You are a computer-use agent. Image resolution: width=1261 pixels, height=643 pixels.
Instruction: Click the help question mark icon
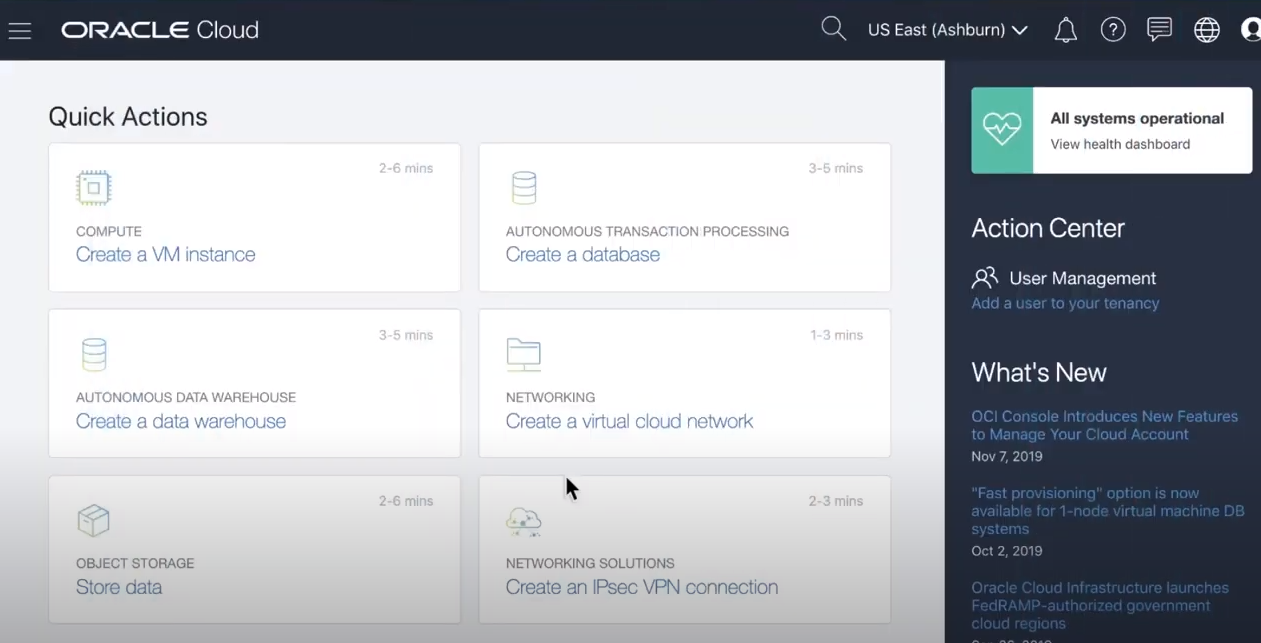click(1113, 29)
